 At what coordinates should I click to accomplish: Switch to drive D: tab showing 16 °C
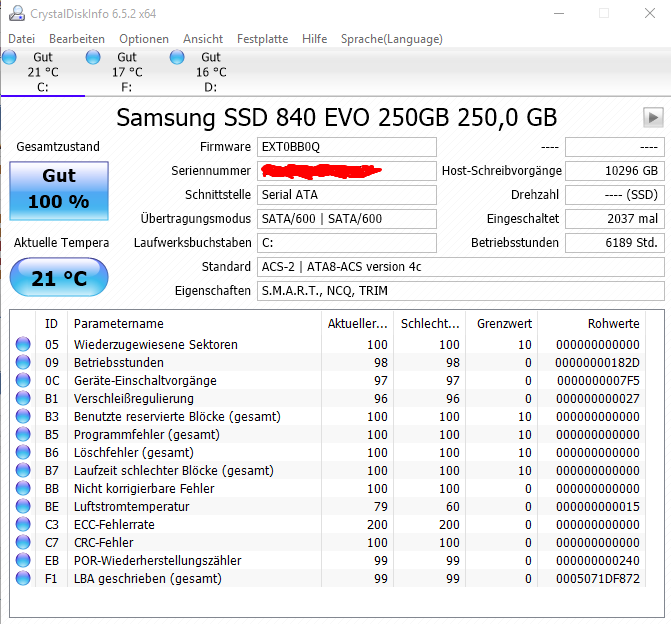pos(211,72)
